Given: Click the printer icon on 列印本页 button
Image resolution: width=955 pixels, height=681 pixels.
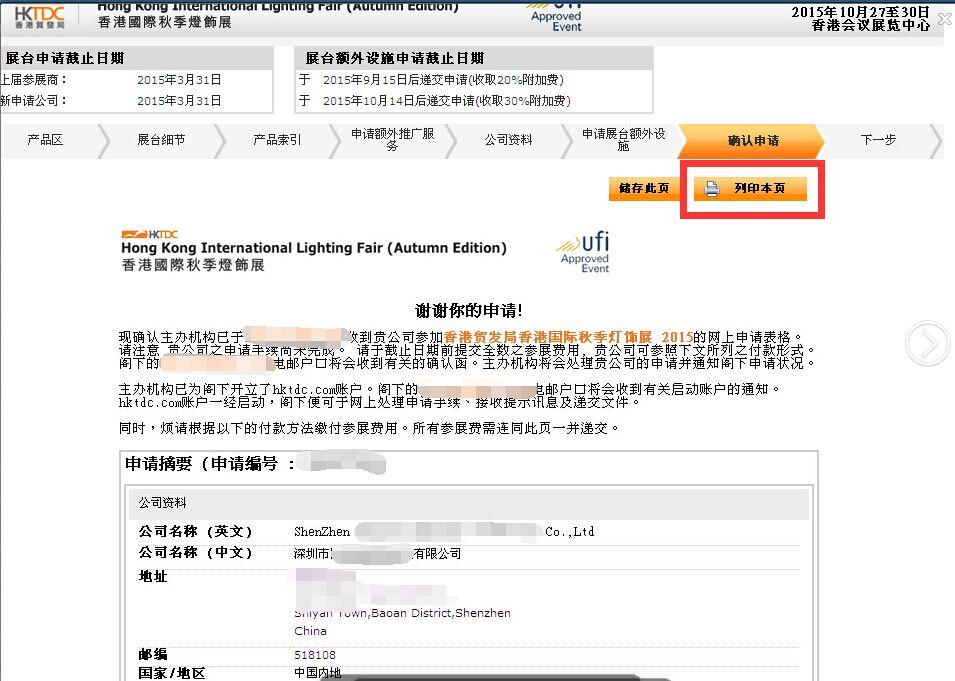Looking at the screenshot, I should click(x=711, y=189).
